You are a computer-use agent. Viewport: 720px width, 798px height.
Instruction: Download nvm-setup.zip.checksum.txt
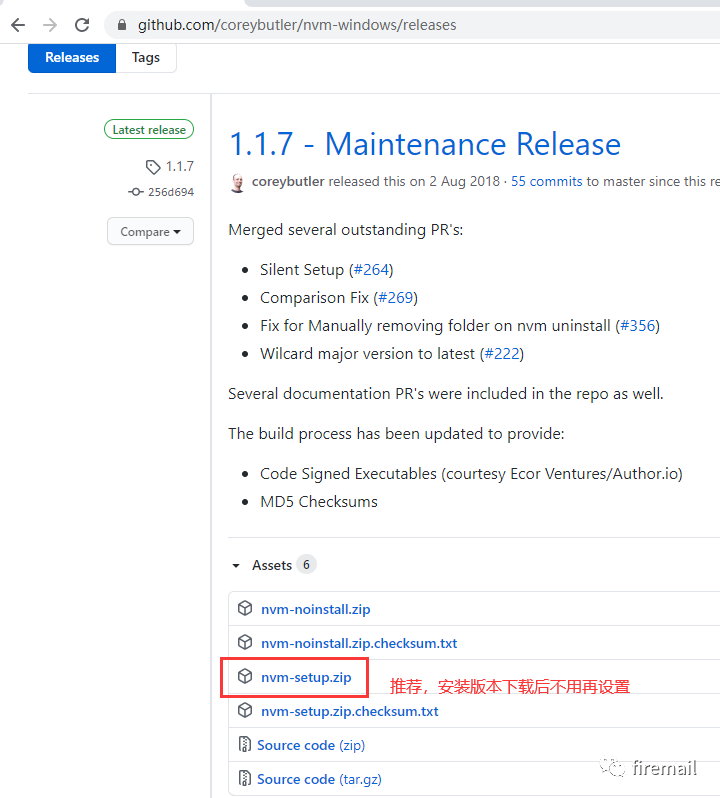click(350, 711)
